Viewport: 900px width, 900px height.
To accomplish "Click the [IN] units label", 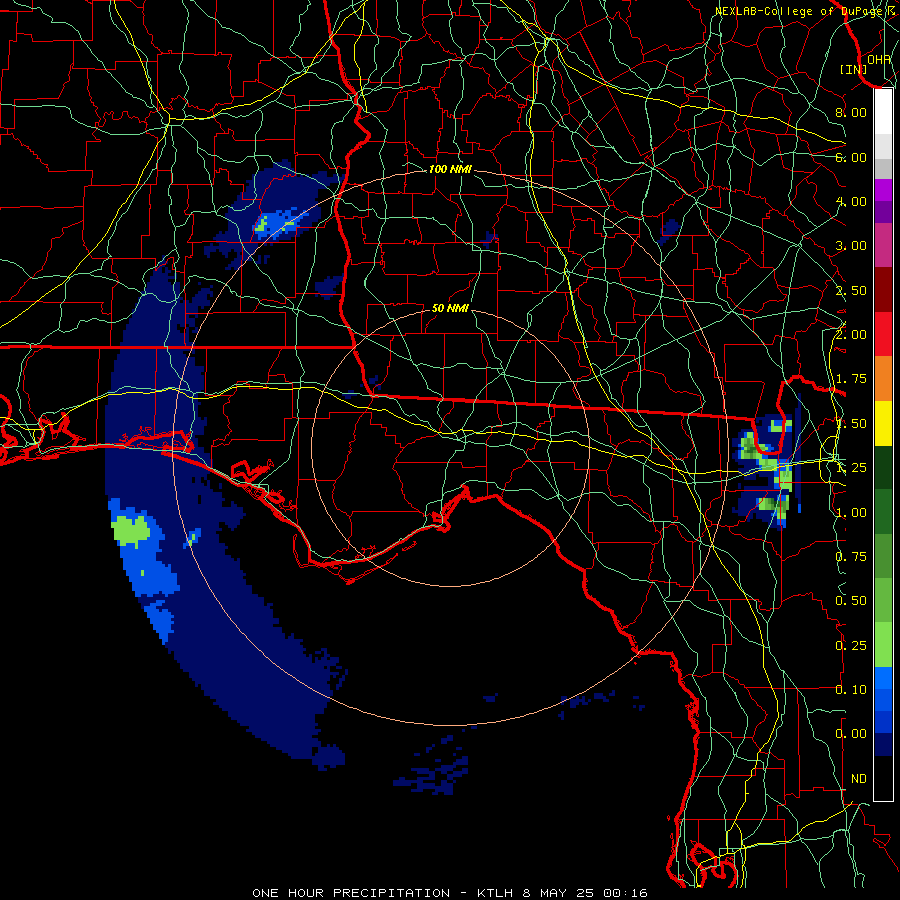I will (x=854, y=69).
